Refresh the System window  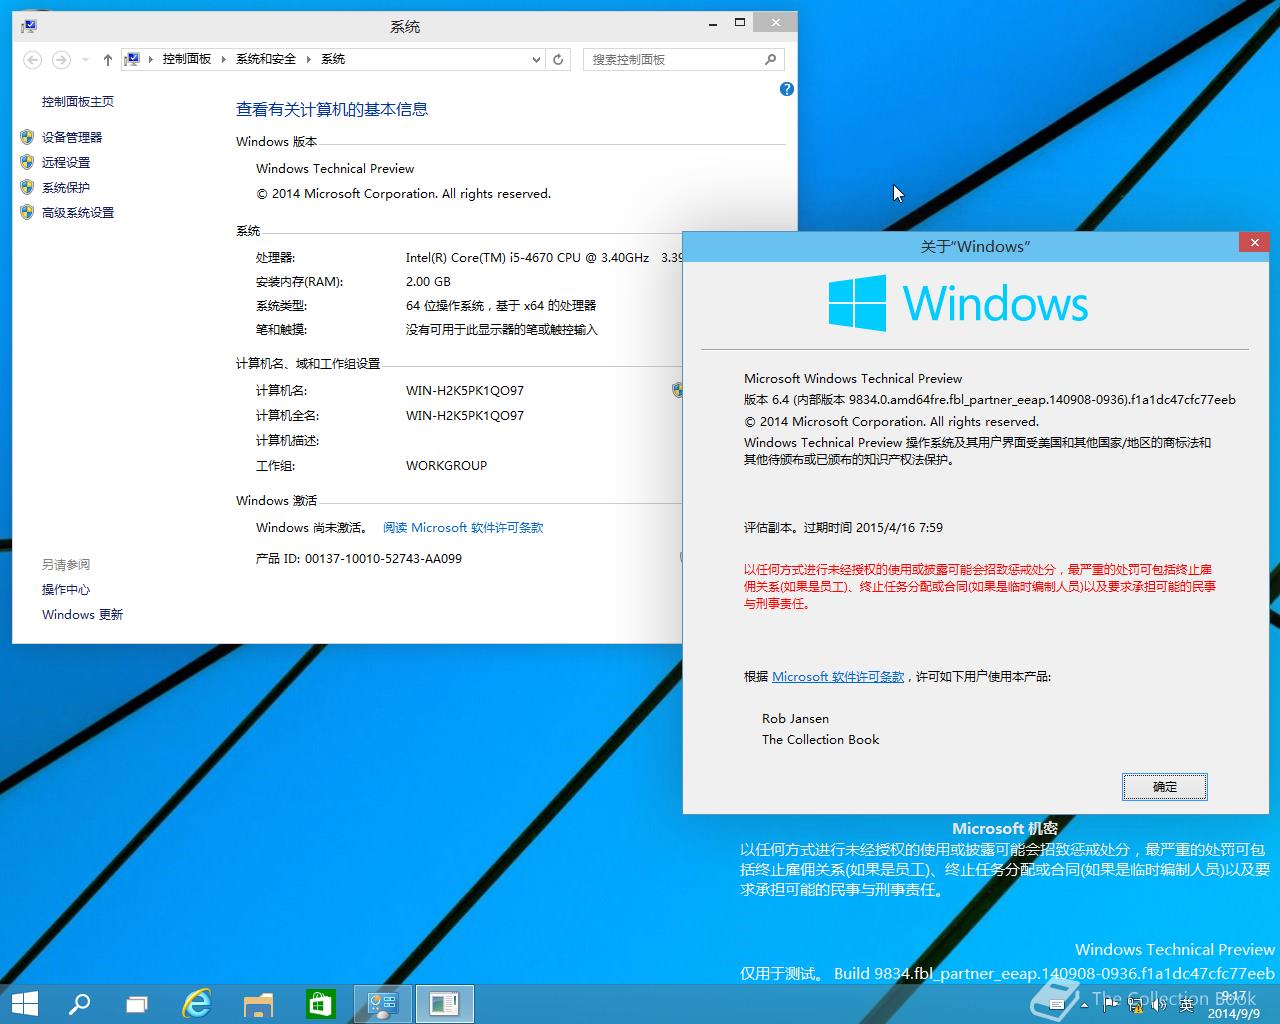[559, 60]
